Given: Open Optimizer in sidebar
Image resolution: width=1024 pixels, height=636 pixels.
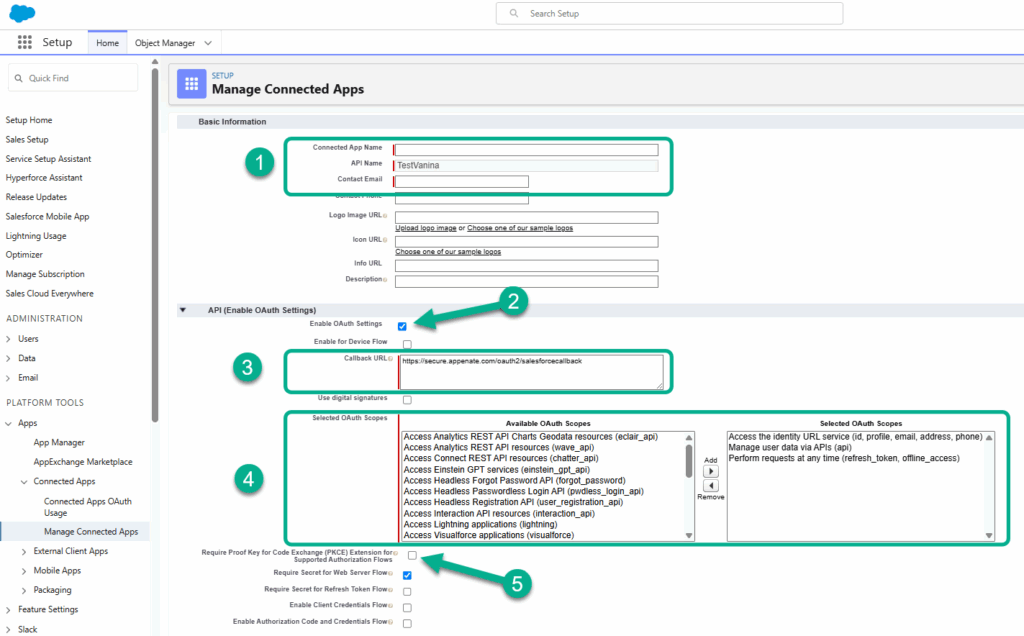Looking at the screenshot, I should tap(24, 255).
